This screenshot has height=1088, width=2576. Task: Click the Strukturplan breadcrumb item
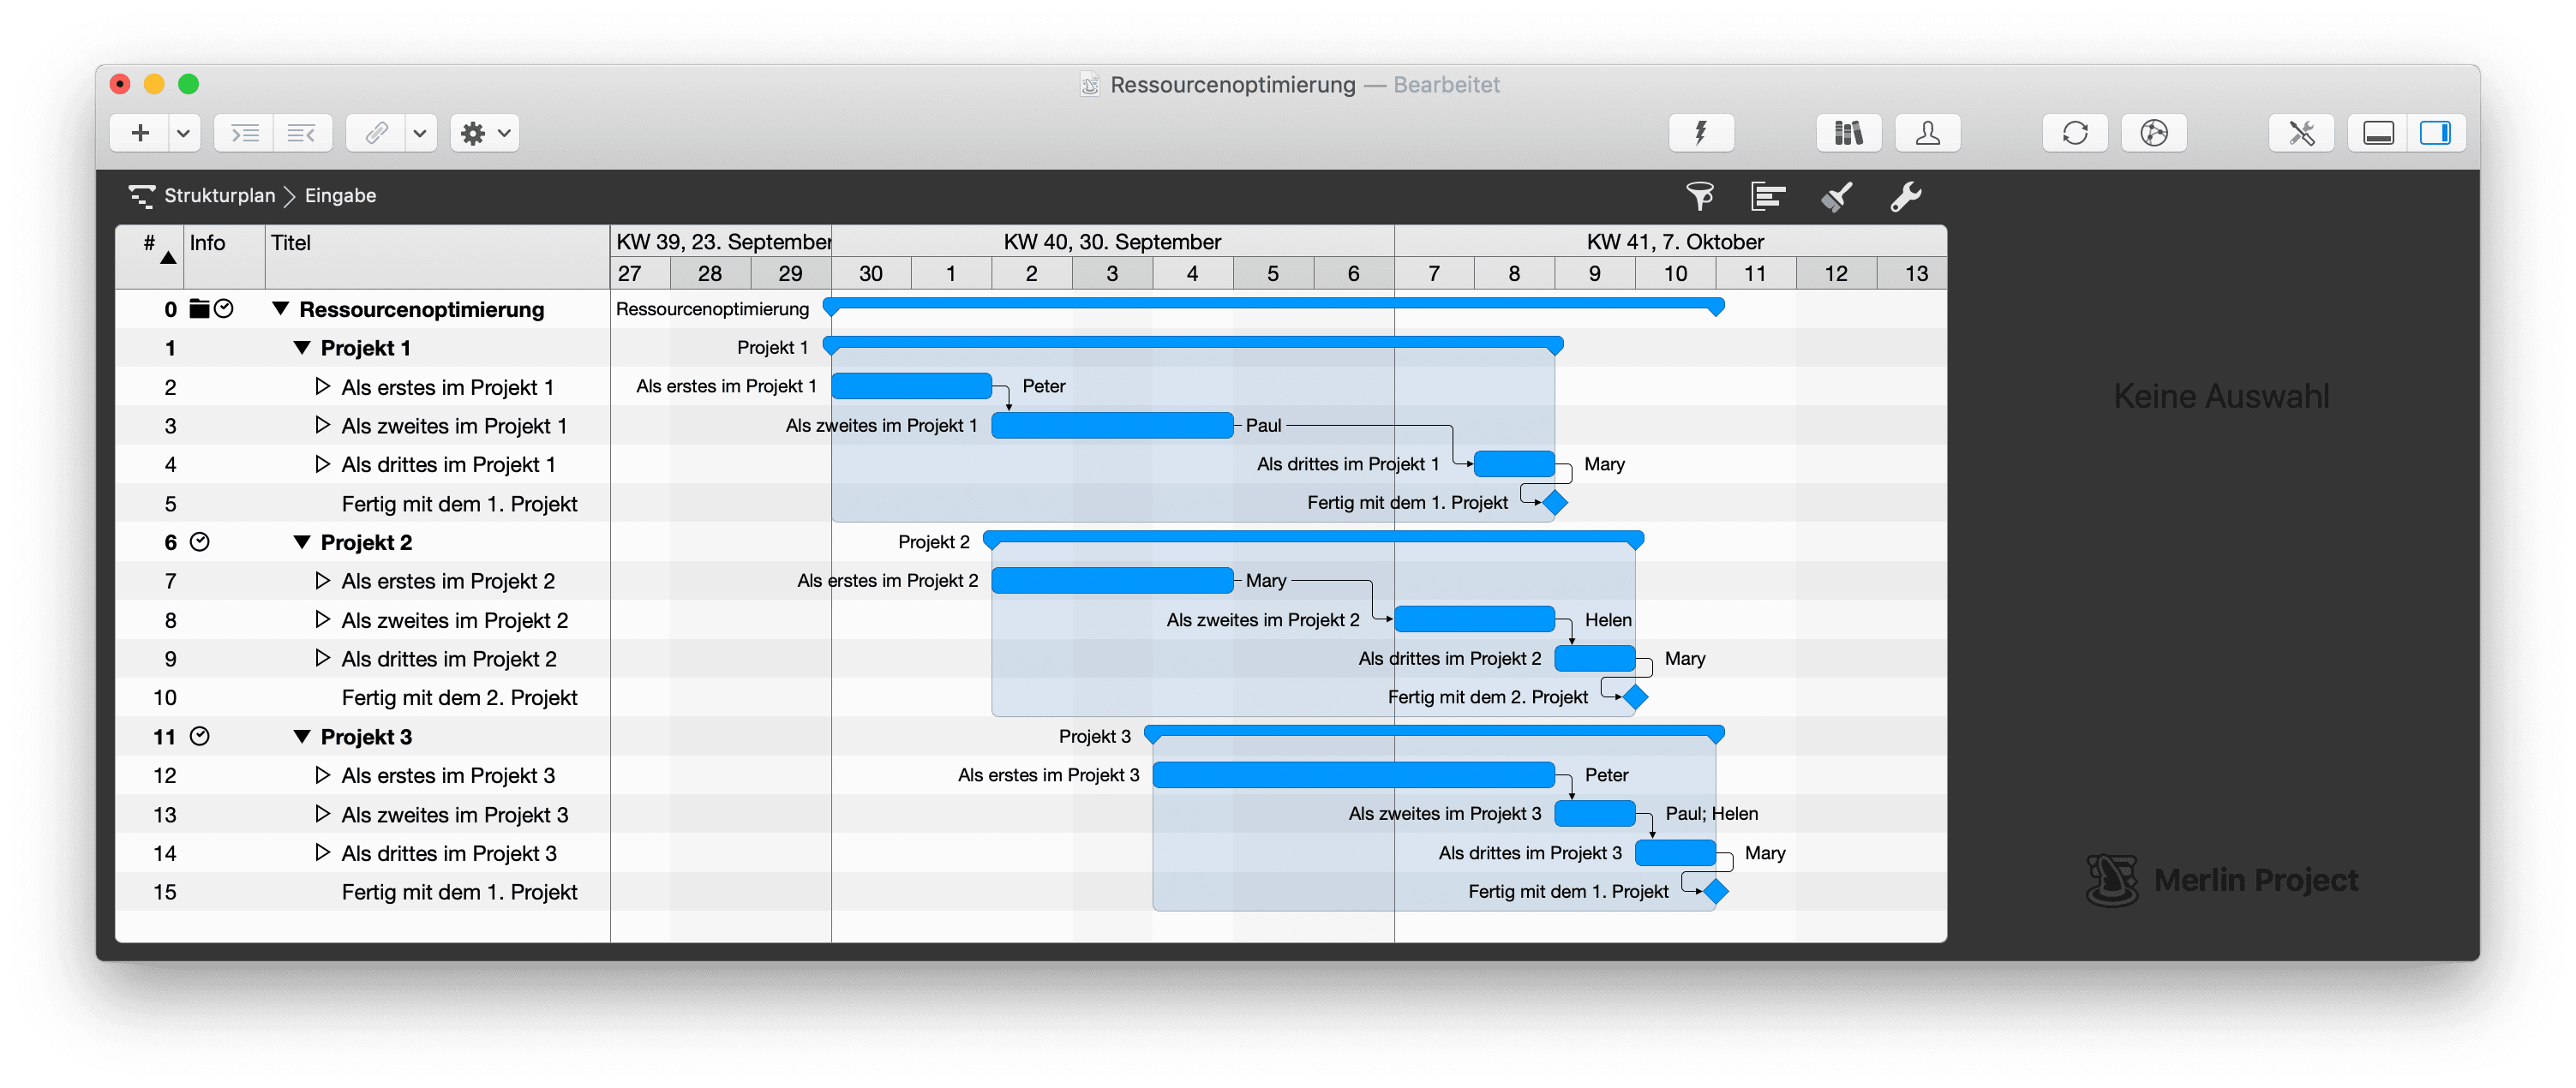click(219, 196)
